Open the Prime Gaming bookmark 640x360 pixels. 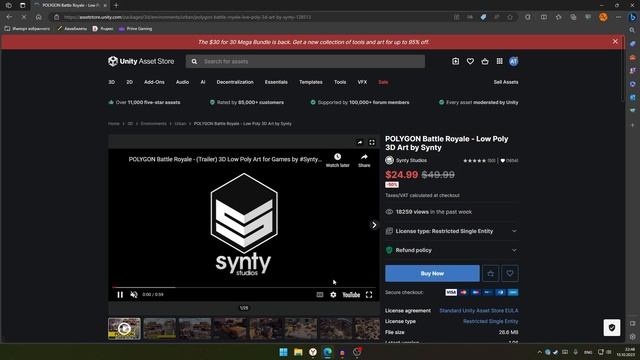coord(136,29)
